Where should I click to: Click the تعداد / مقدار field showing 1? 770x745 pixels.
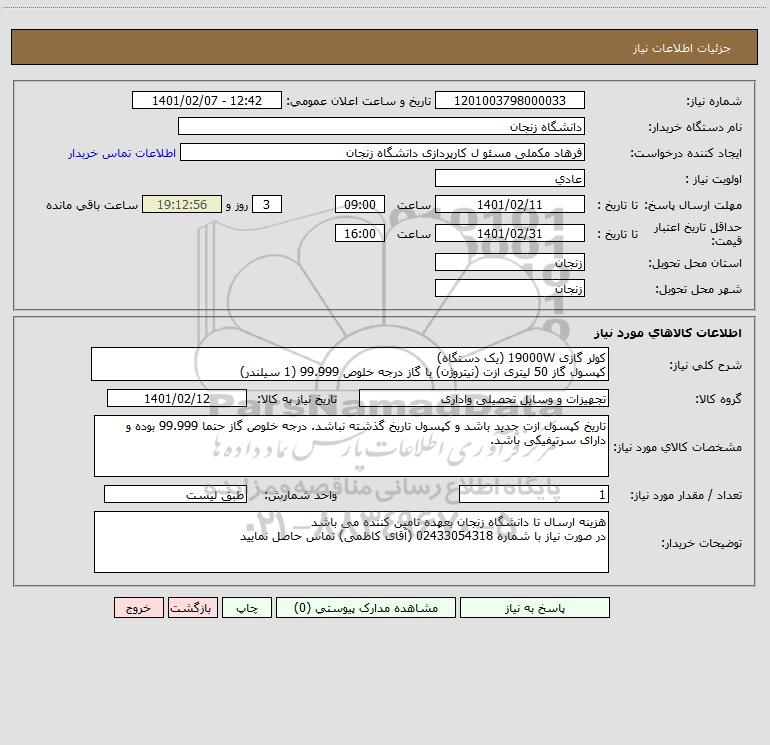pos(534,494)
